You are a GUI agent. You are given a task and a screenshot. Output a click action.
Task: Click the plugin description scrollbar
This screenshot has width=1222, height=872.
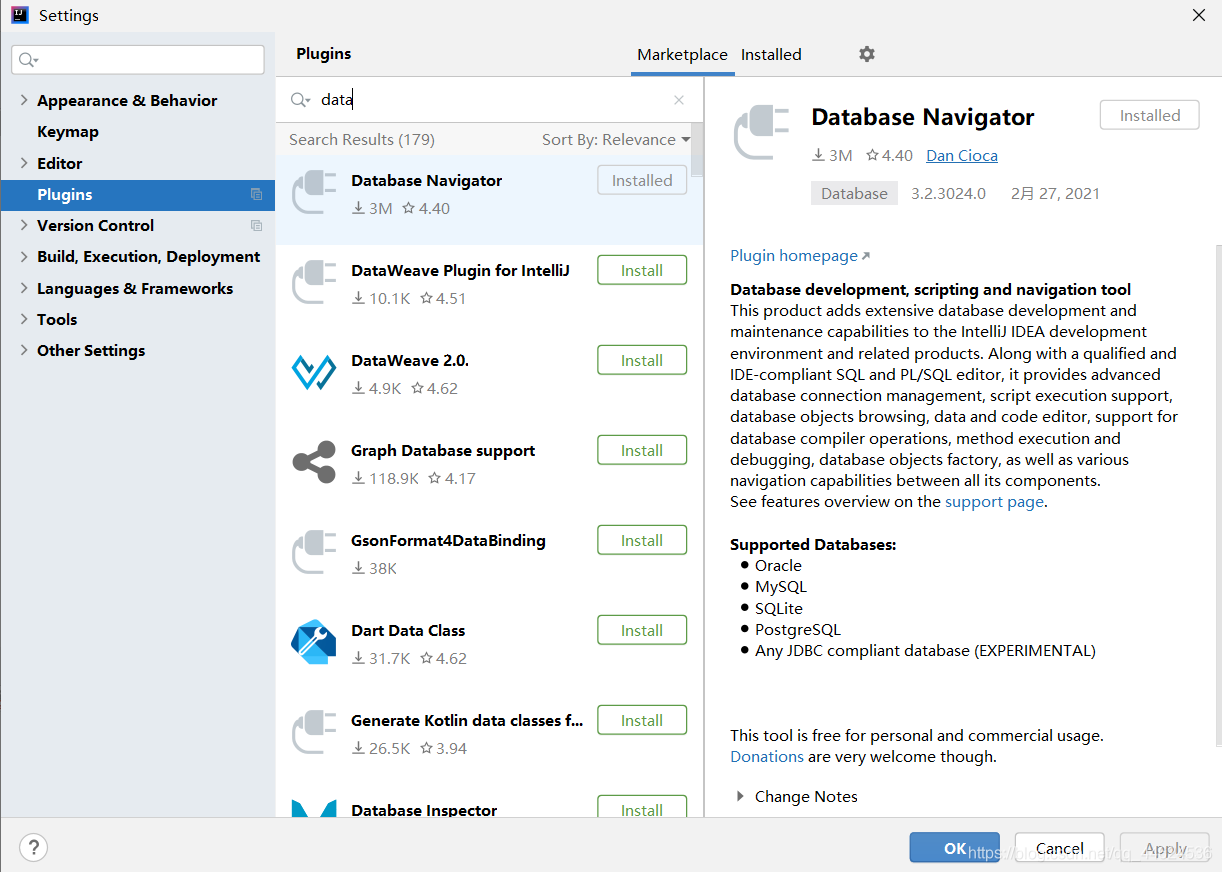pyautogui.click(x=1217, y=495)
